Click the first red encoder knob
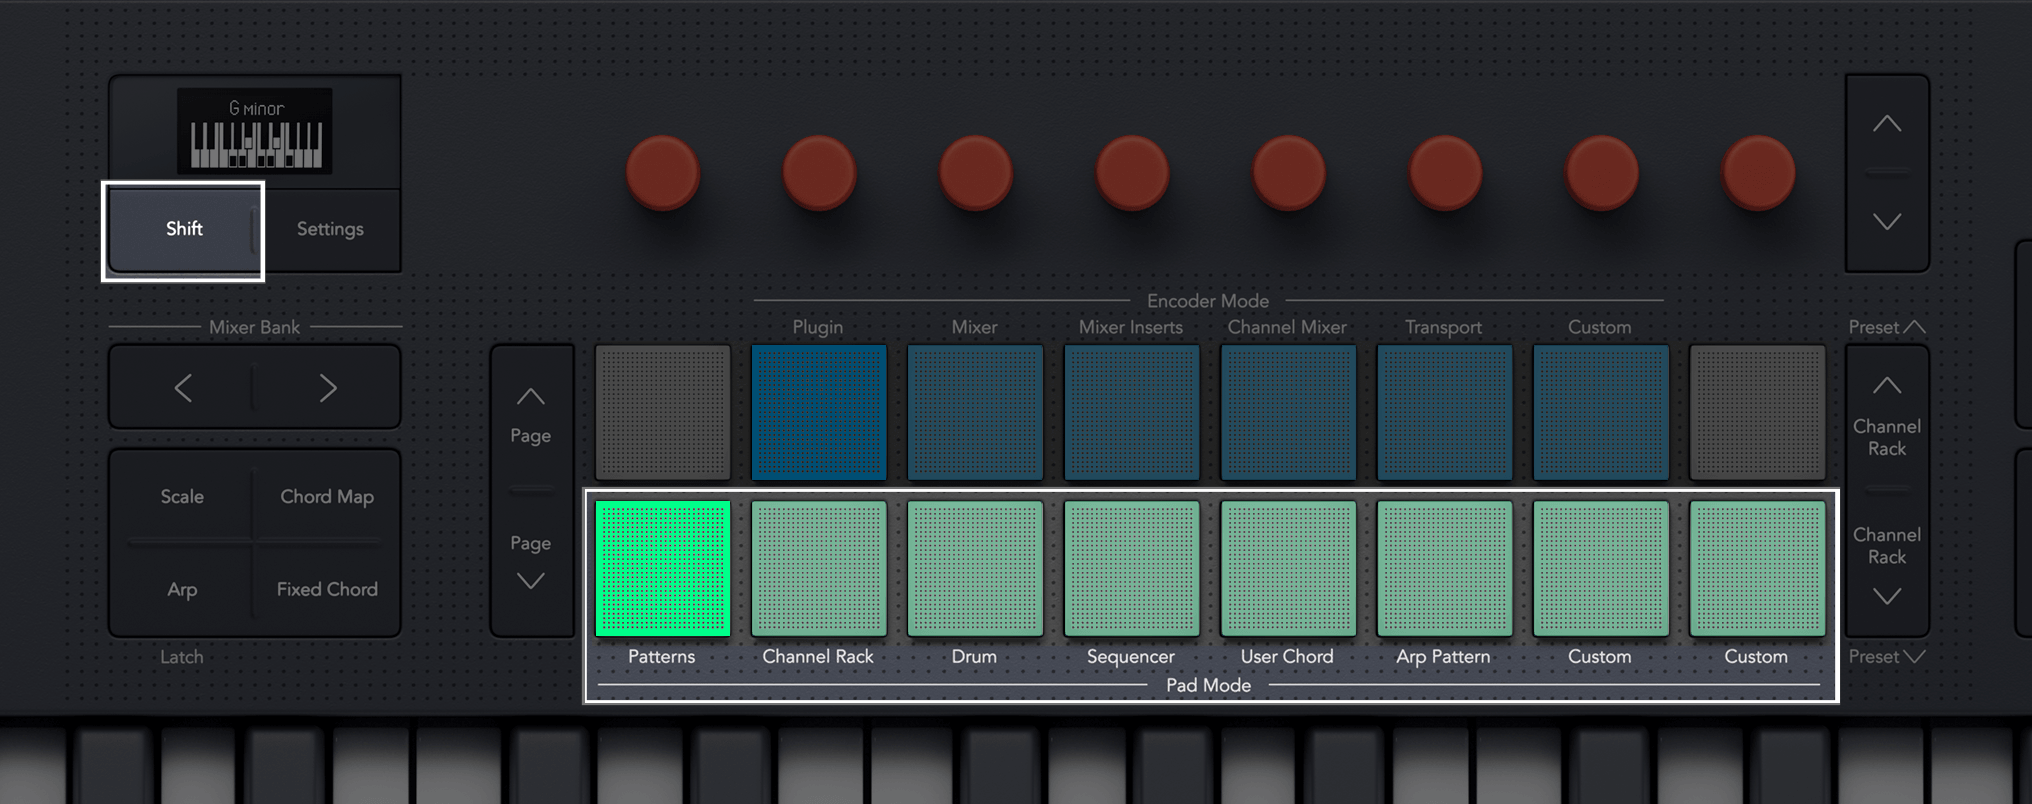Screen dimensions: 2032x804 [663, 173]
